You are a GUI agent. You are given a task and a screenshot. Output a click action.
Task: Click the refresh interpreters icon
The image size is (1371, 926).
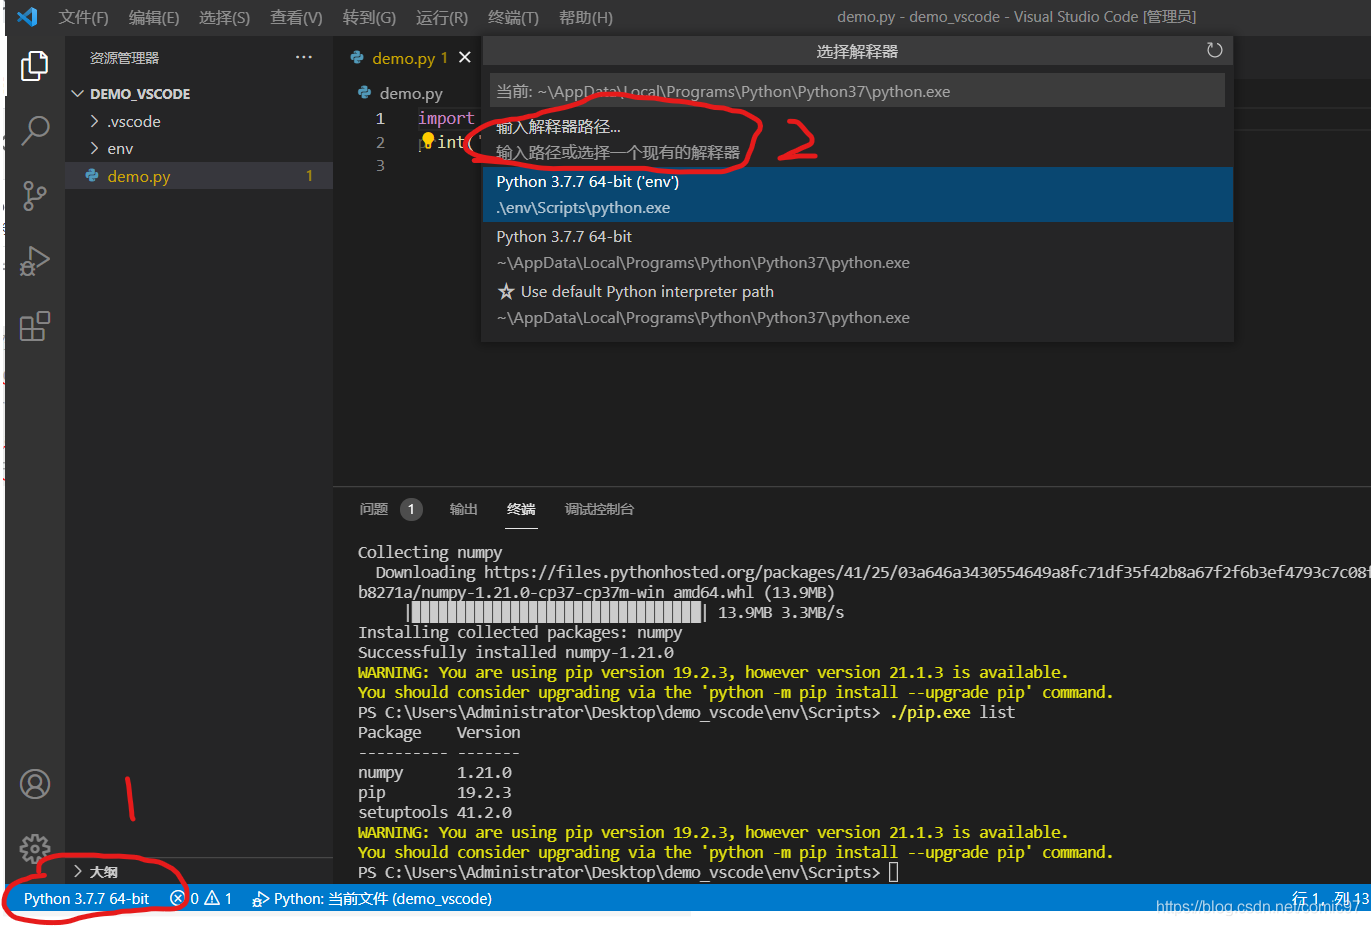1215,51
